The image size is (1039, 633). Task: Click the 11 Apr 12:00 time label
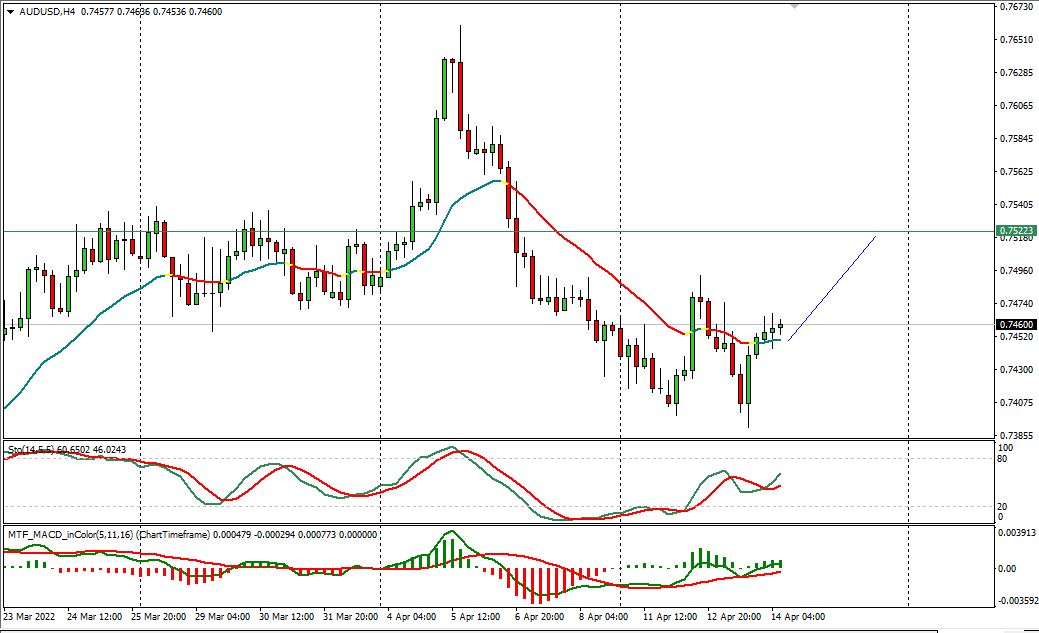click(x=670, y=616)
